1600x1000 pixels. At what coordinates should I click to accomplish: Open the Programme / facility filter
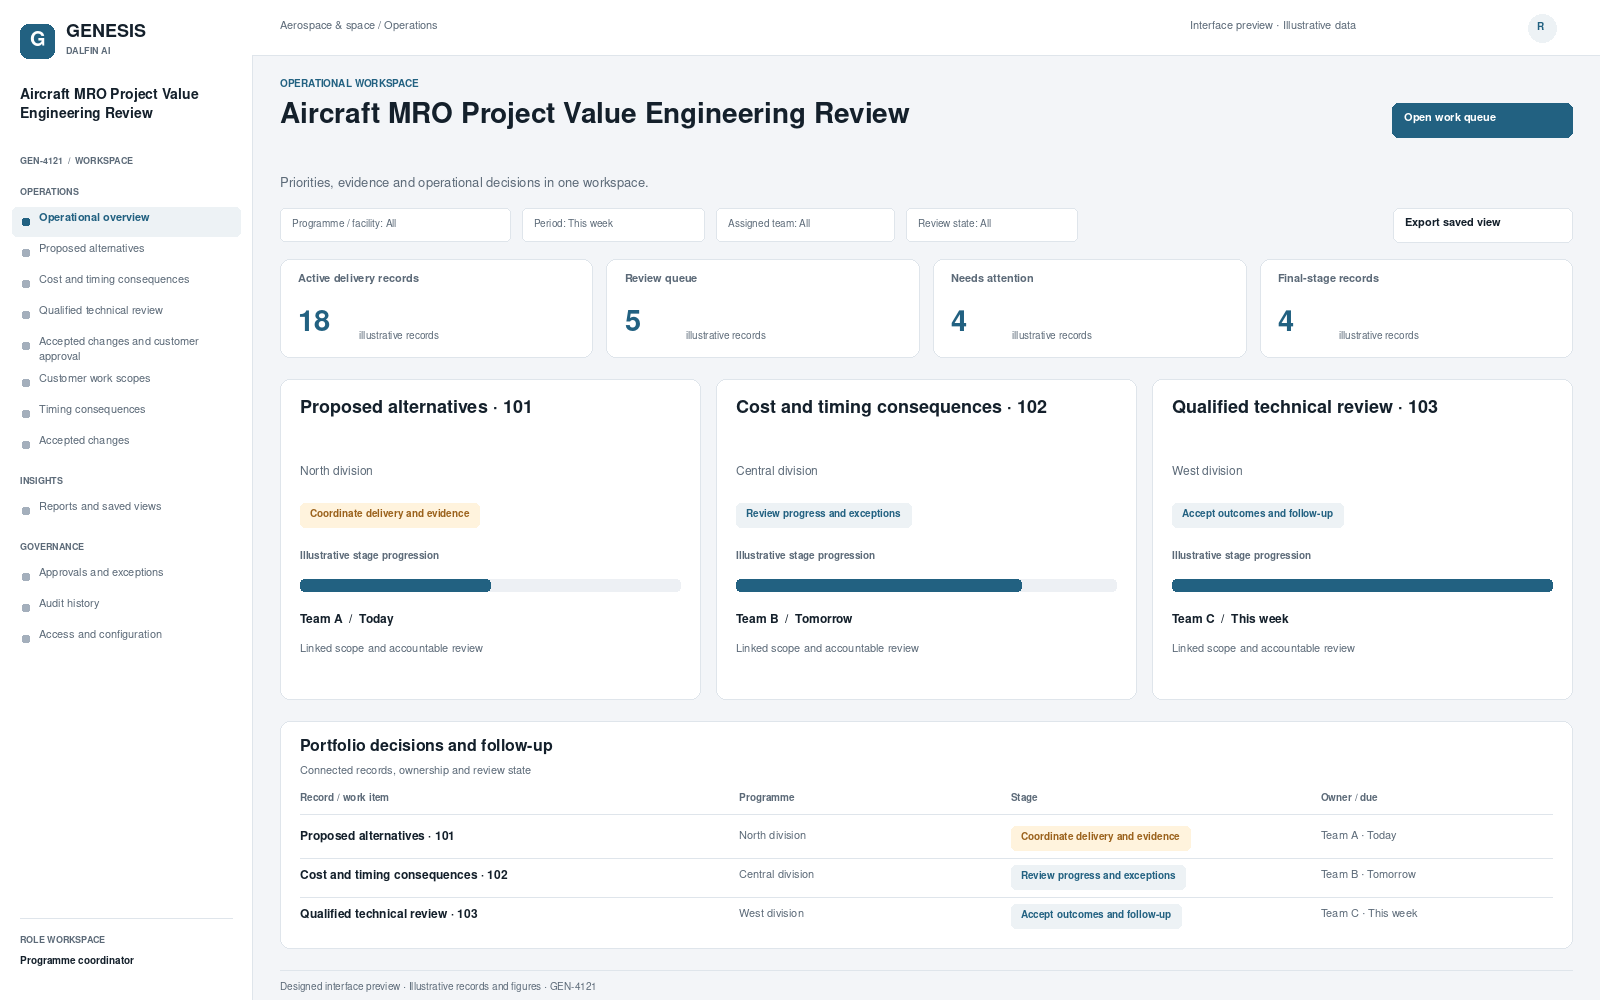(x=395, y=225)
